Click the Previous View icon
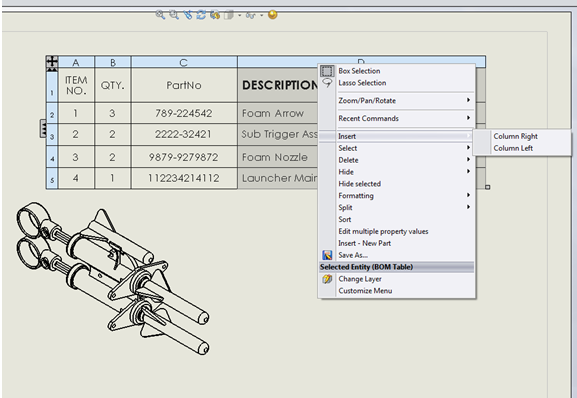Image resolution: width=577 pixels, height=398 pixels. tap(188, 15)
